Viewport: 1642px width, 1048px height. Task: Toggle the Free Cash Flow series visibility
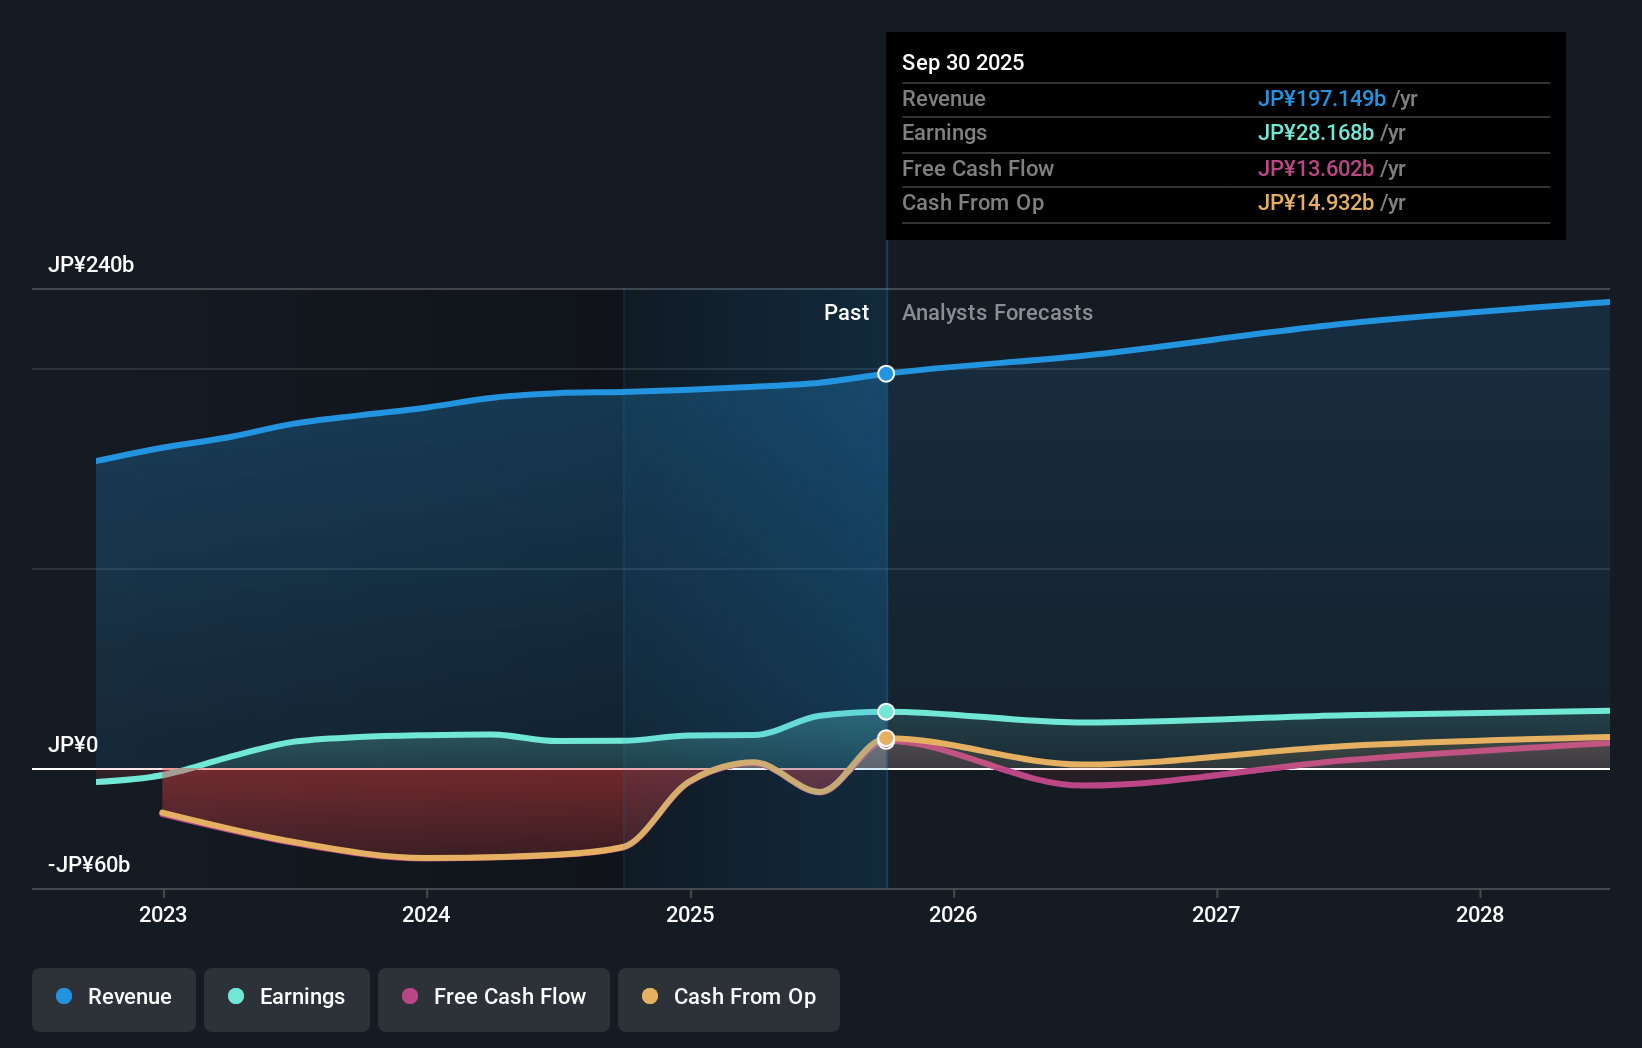pyautogui.click(x=493, y=997)
